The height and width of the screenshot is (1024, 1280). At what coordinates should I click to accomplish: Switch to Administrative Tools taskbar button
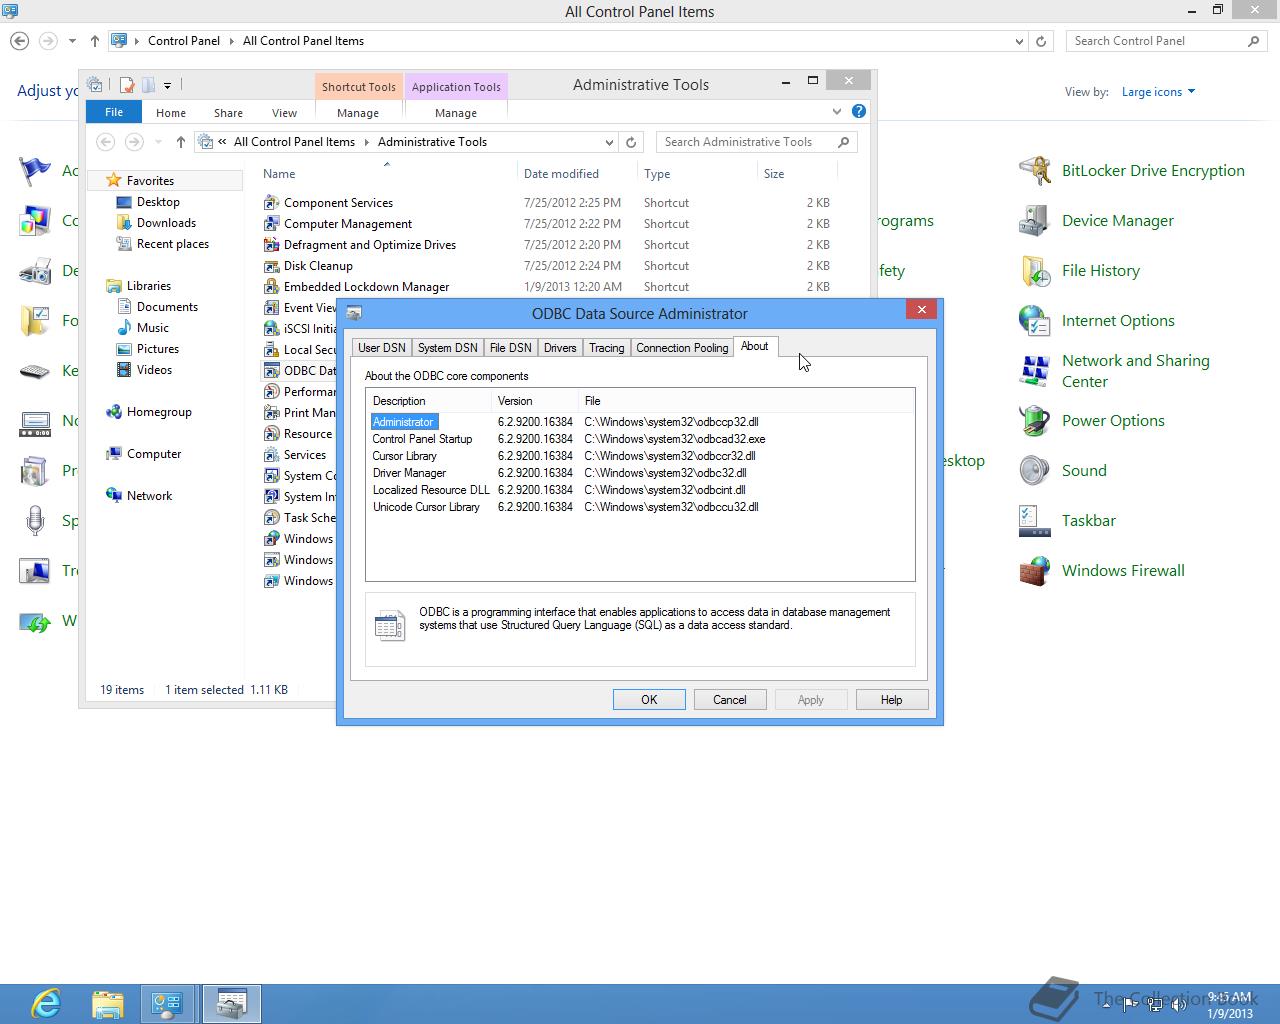232,1003
